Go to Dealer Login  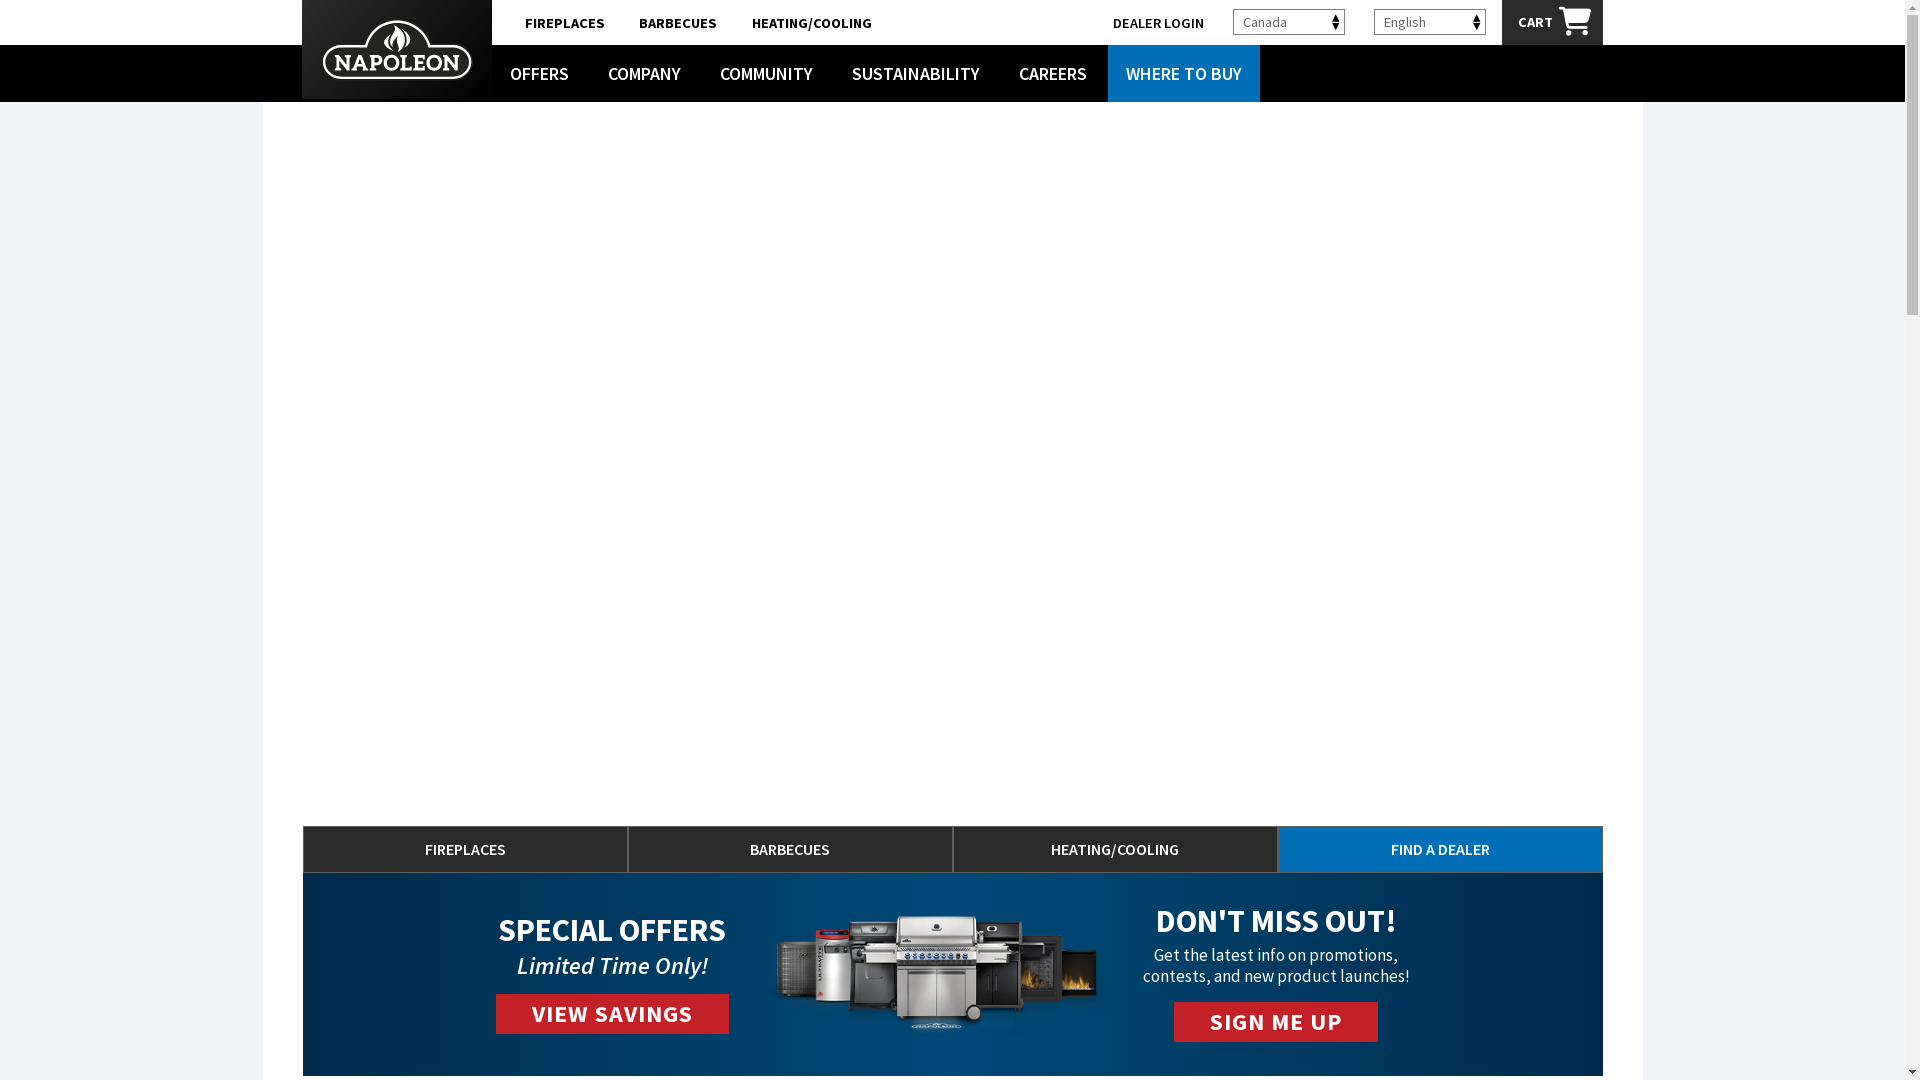tap(1157, 23)
